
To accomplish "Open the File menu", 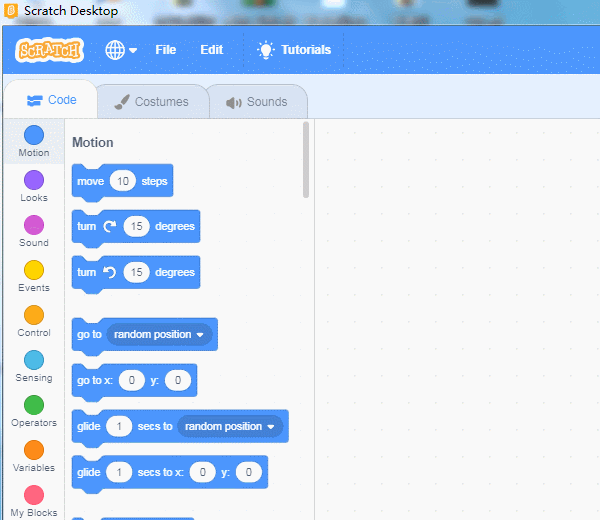I will click(x=165, y=50).
